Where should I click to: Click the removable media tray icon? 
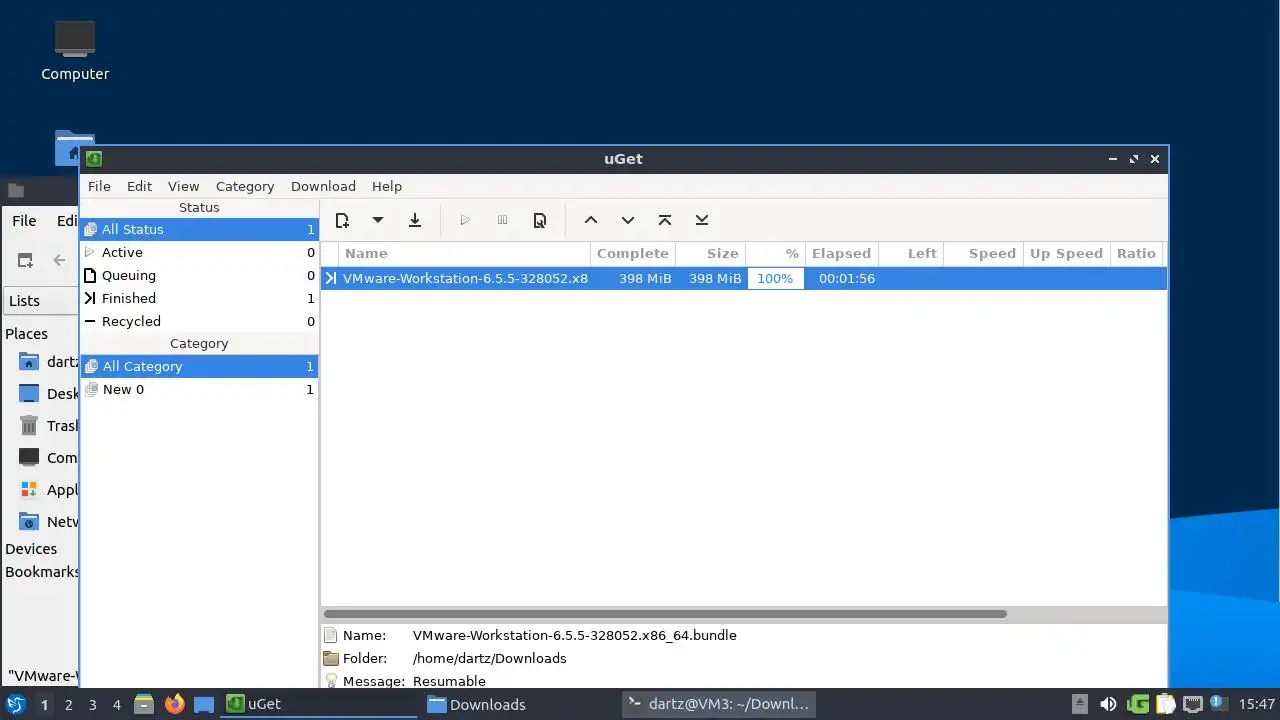(x=1079, y=704)
